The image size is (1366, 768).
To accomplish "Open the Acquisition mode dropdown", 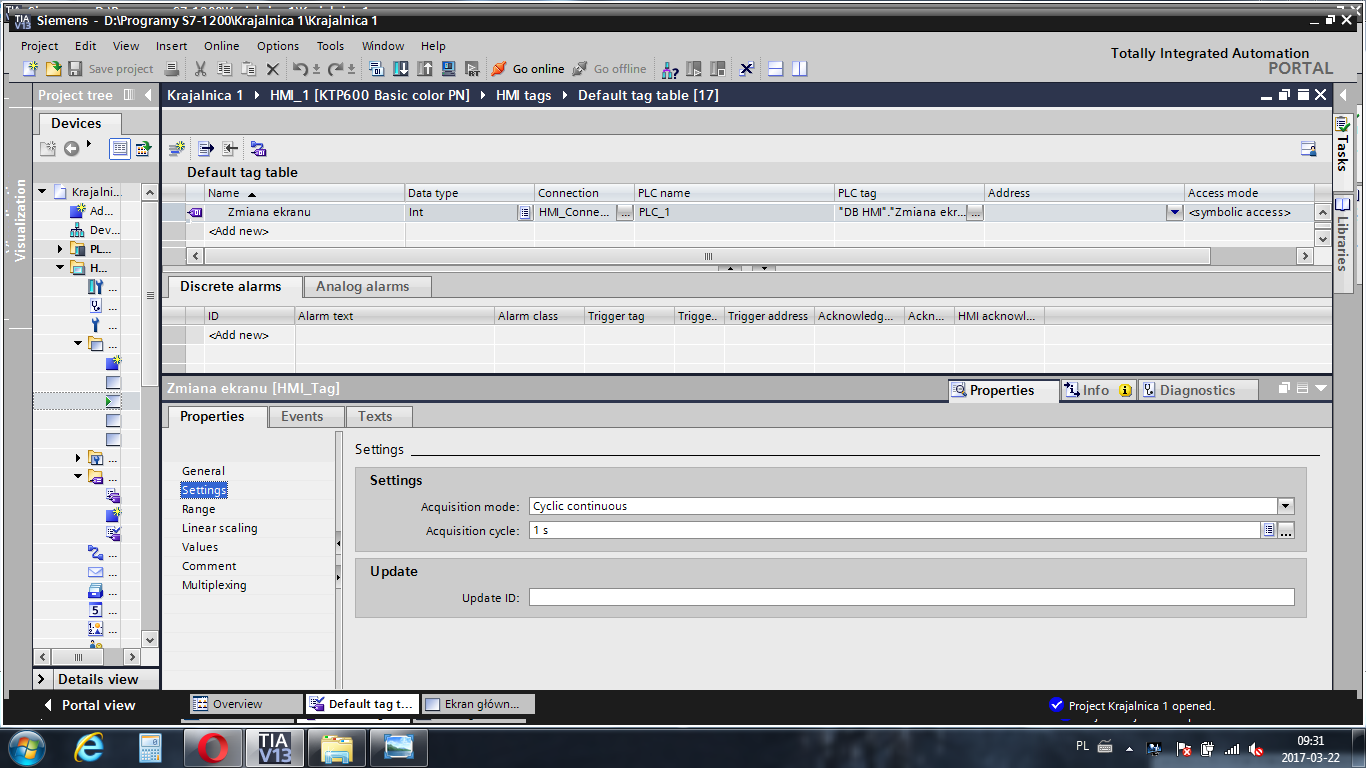I will (x=1286, y=506).
